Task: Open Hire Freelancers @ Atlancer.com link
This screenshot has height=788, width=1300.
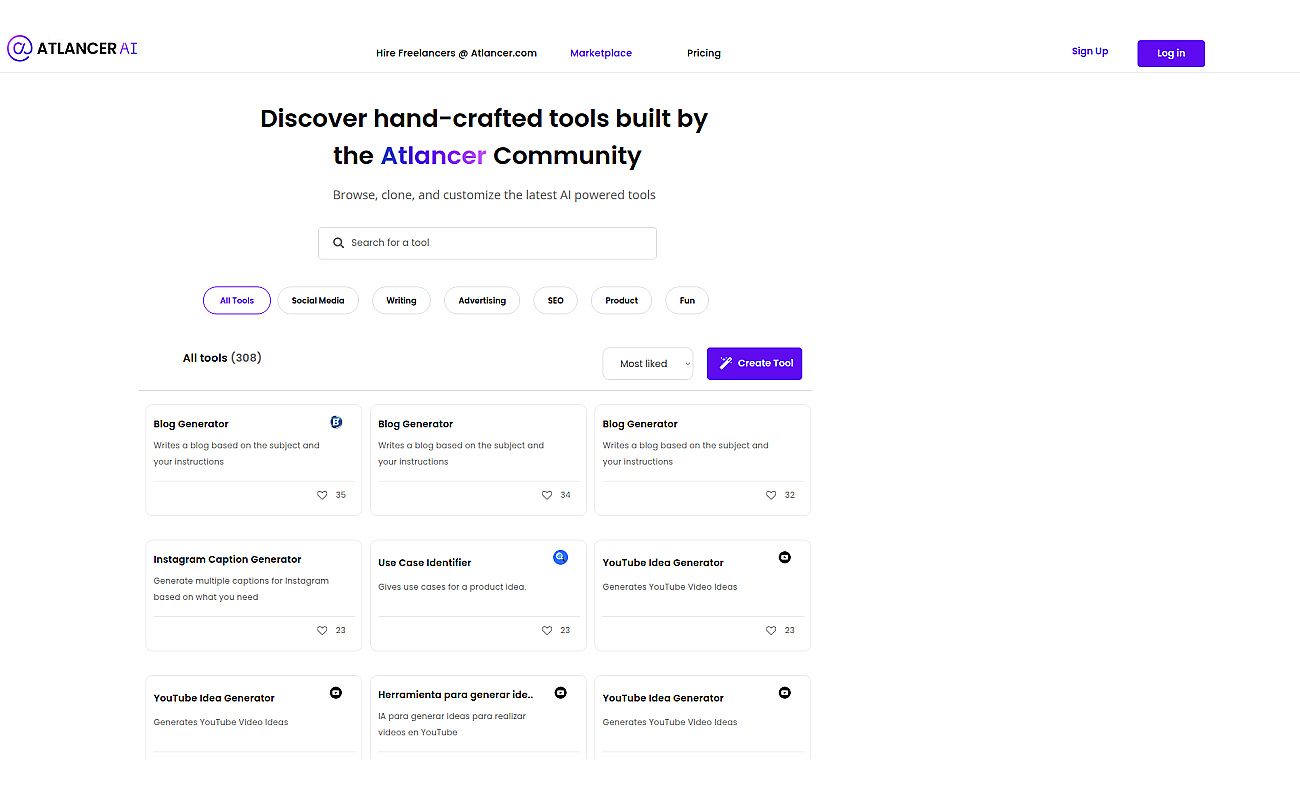Action: (x=456, y=53)
